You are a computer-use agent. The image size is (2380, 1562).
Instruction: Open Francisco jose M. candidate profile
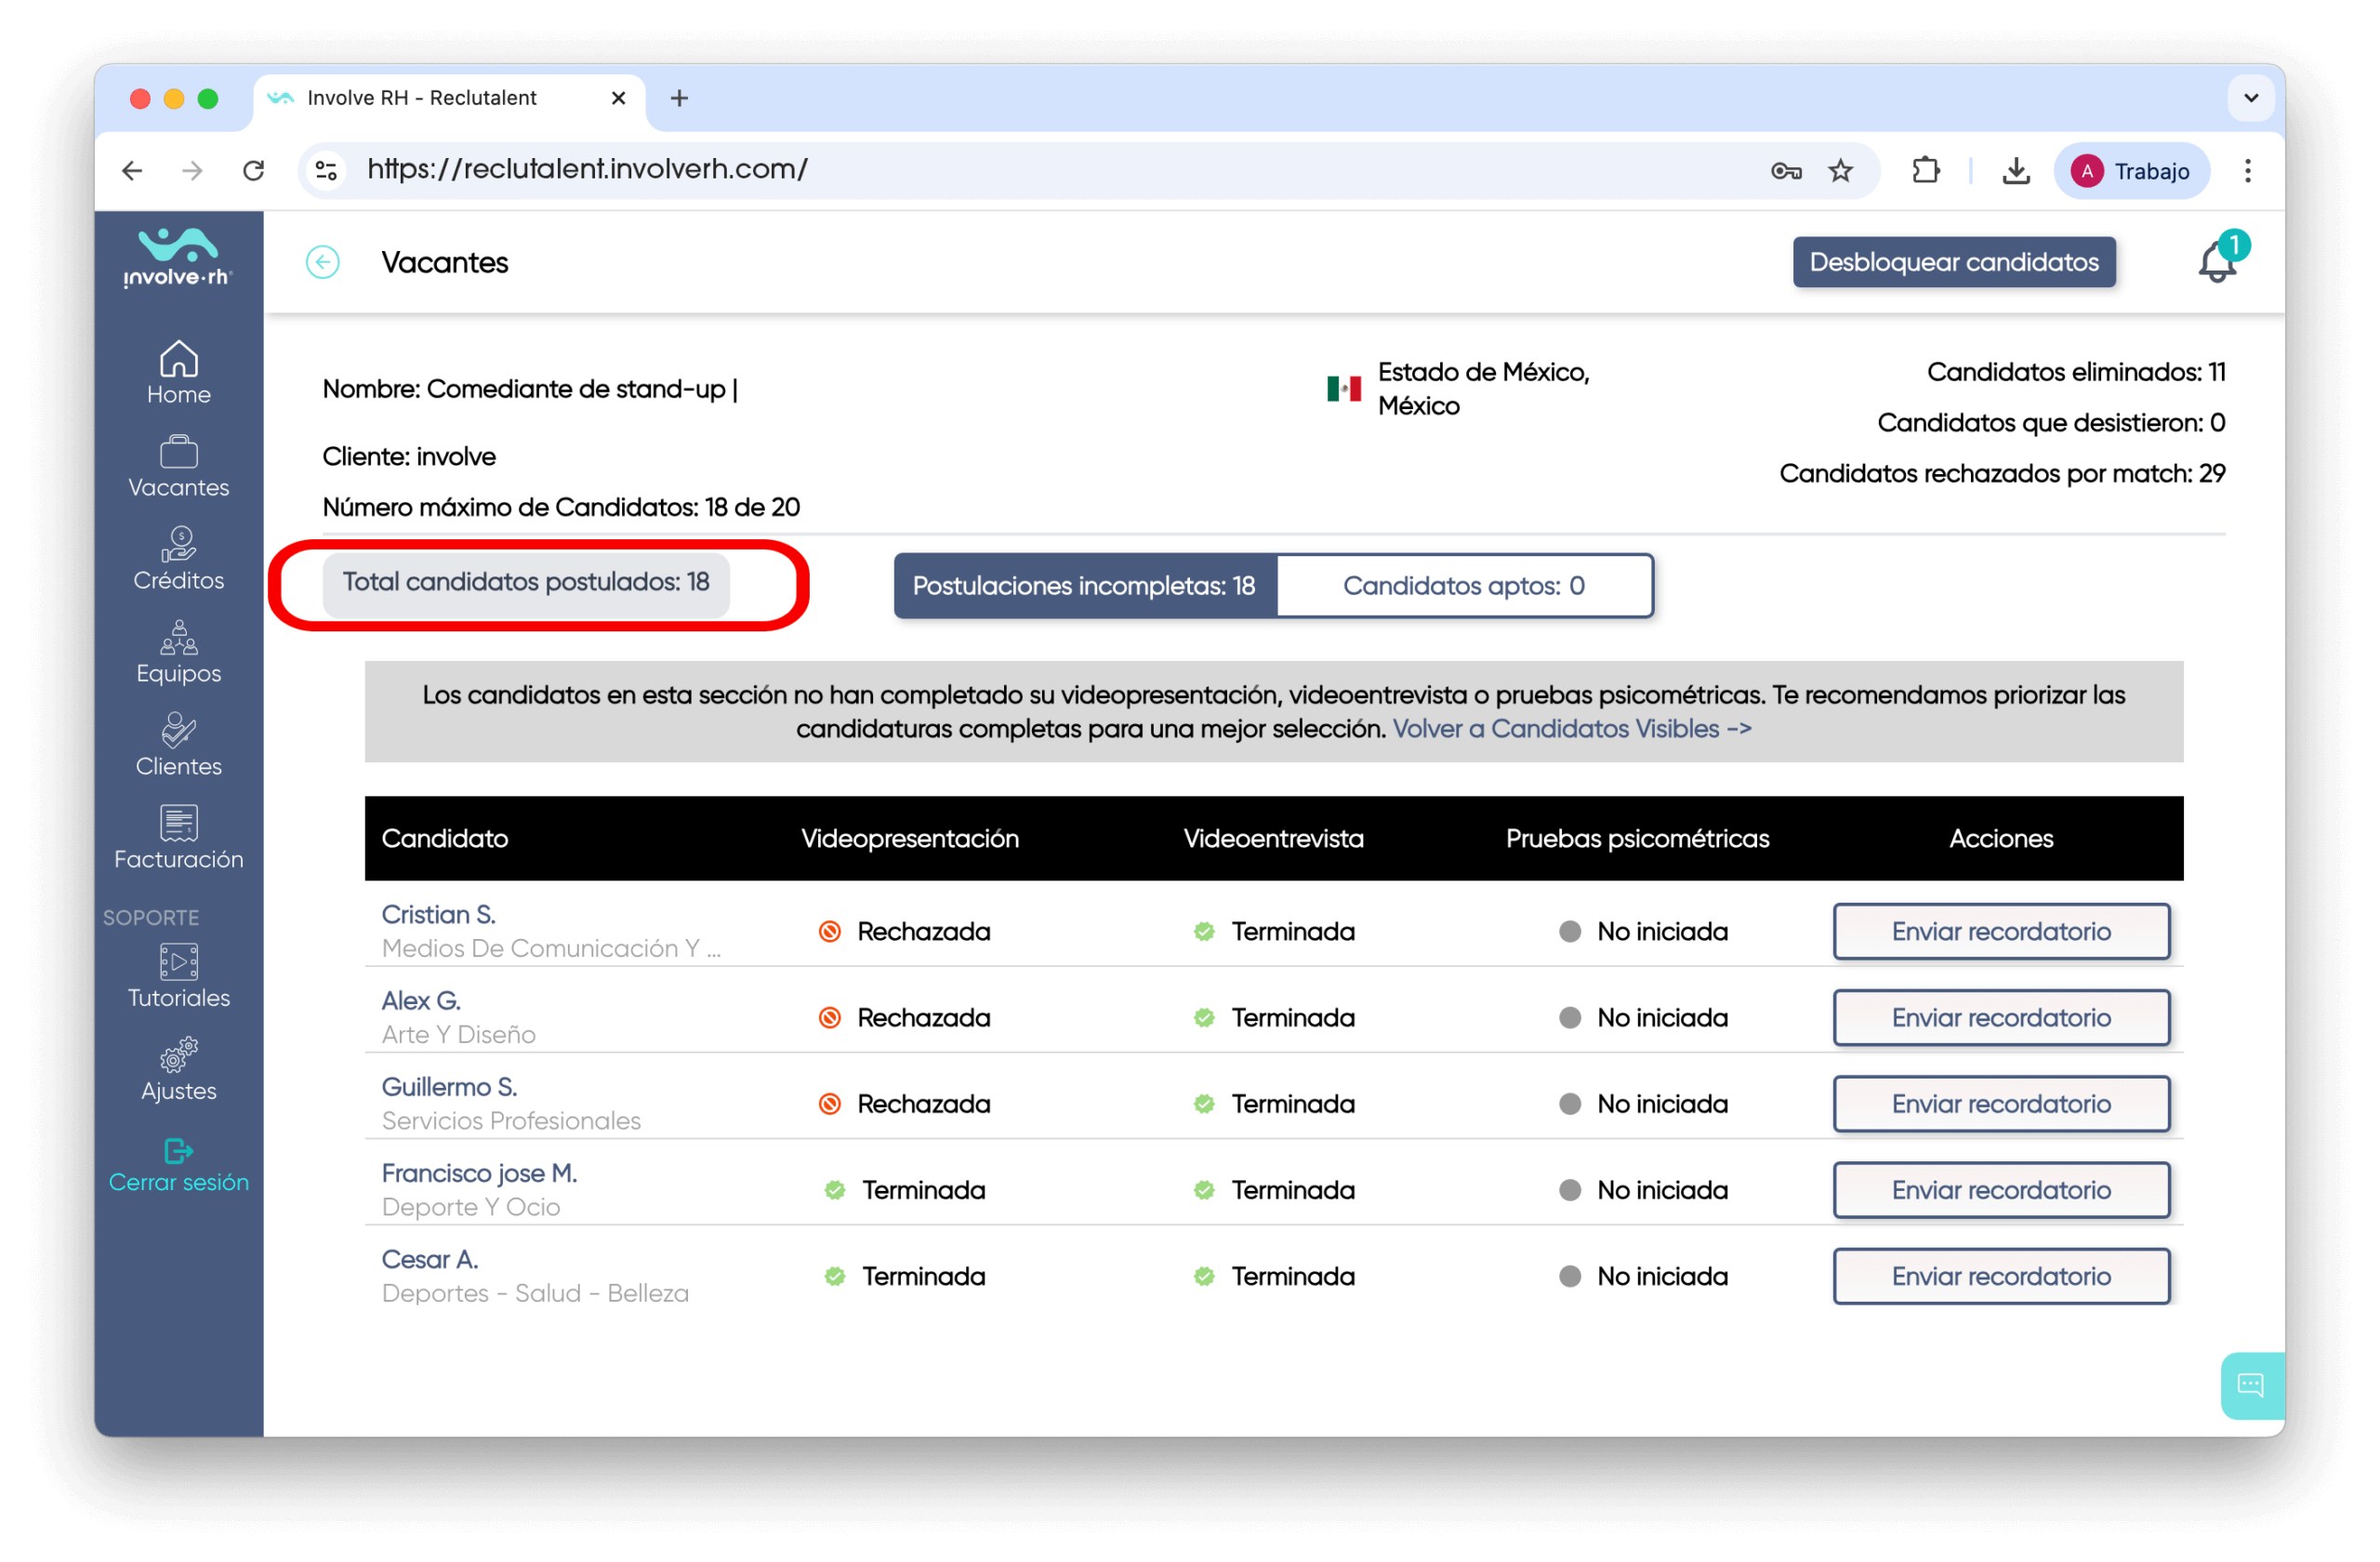(x=479, y=1173)
